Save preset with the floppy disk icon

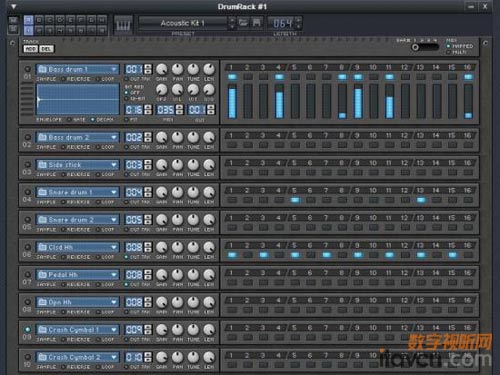[256, 23]
